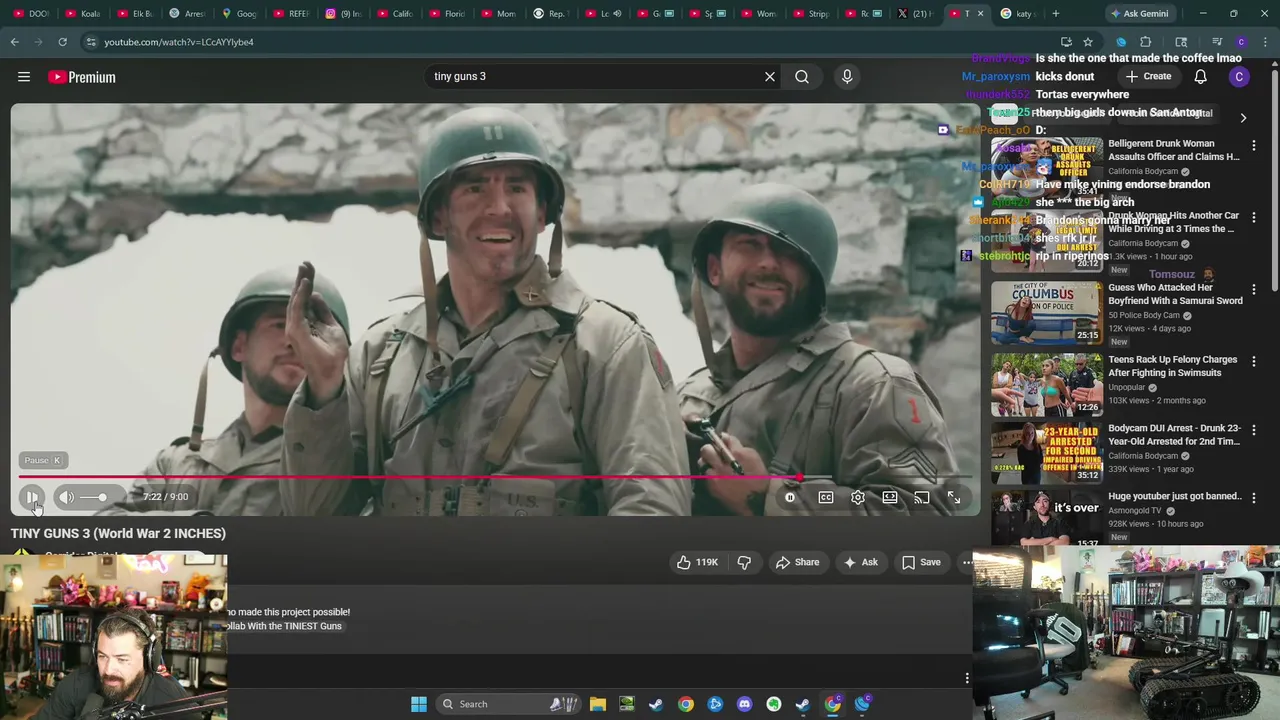Viewport: 1280px width, 720px height.
Task: Adjust the volume slider
Action: (95, 497)
